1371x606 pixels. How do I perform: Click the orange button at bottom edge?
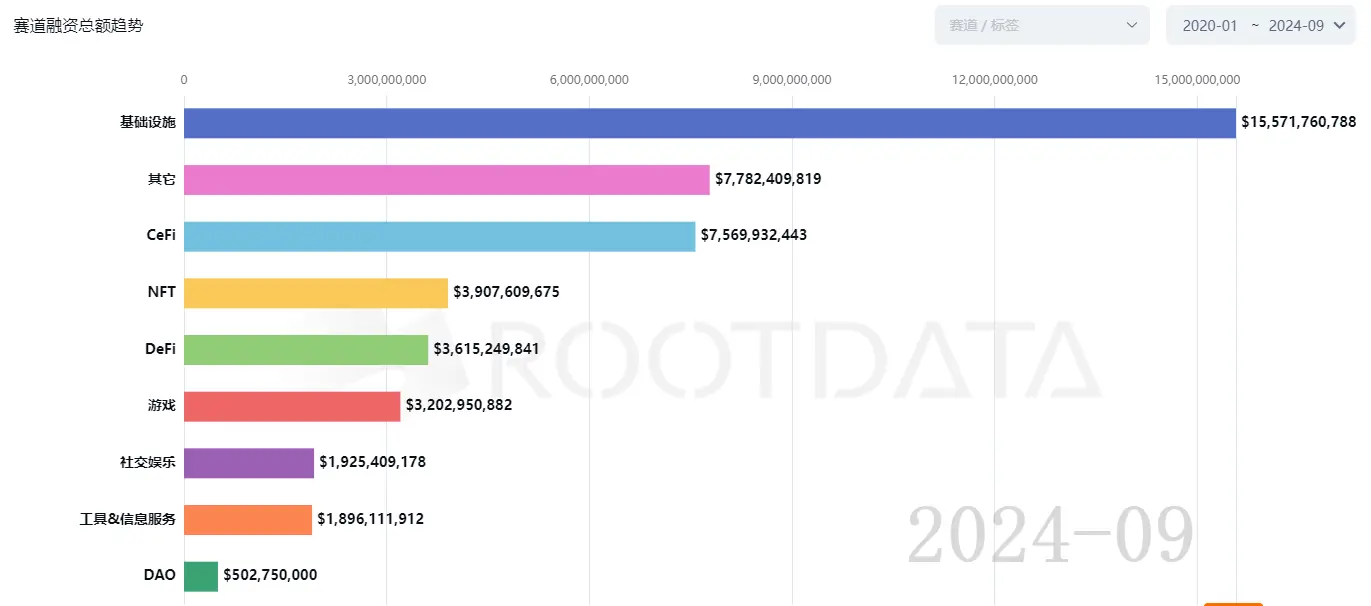[x=1233, y=603]
